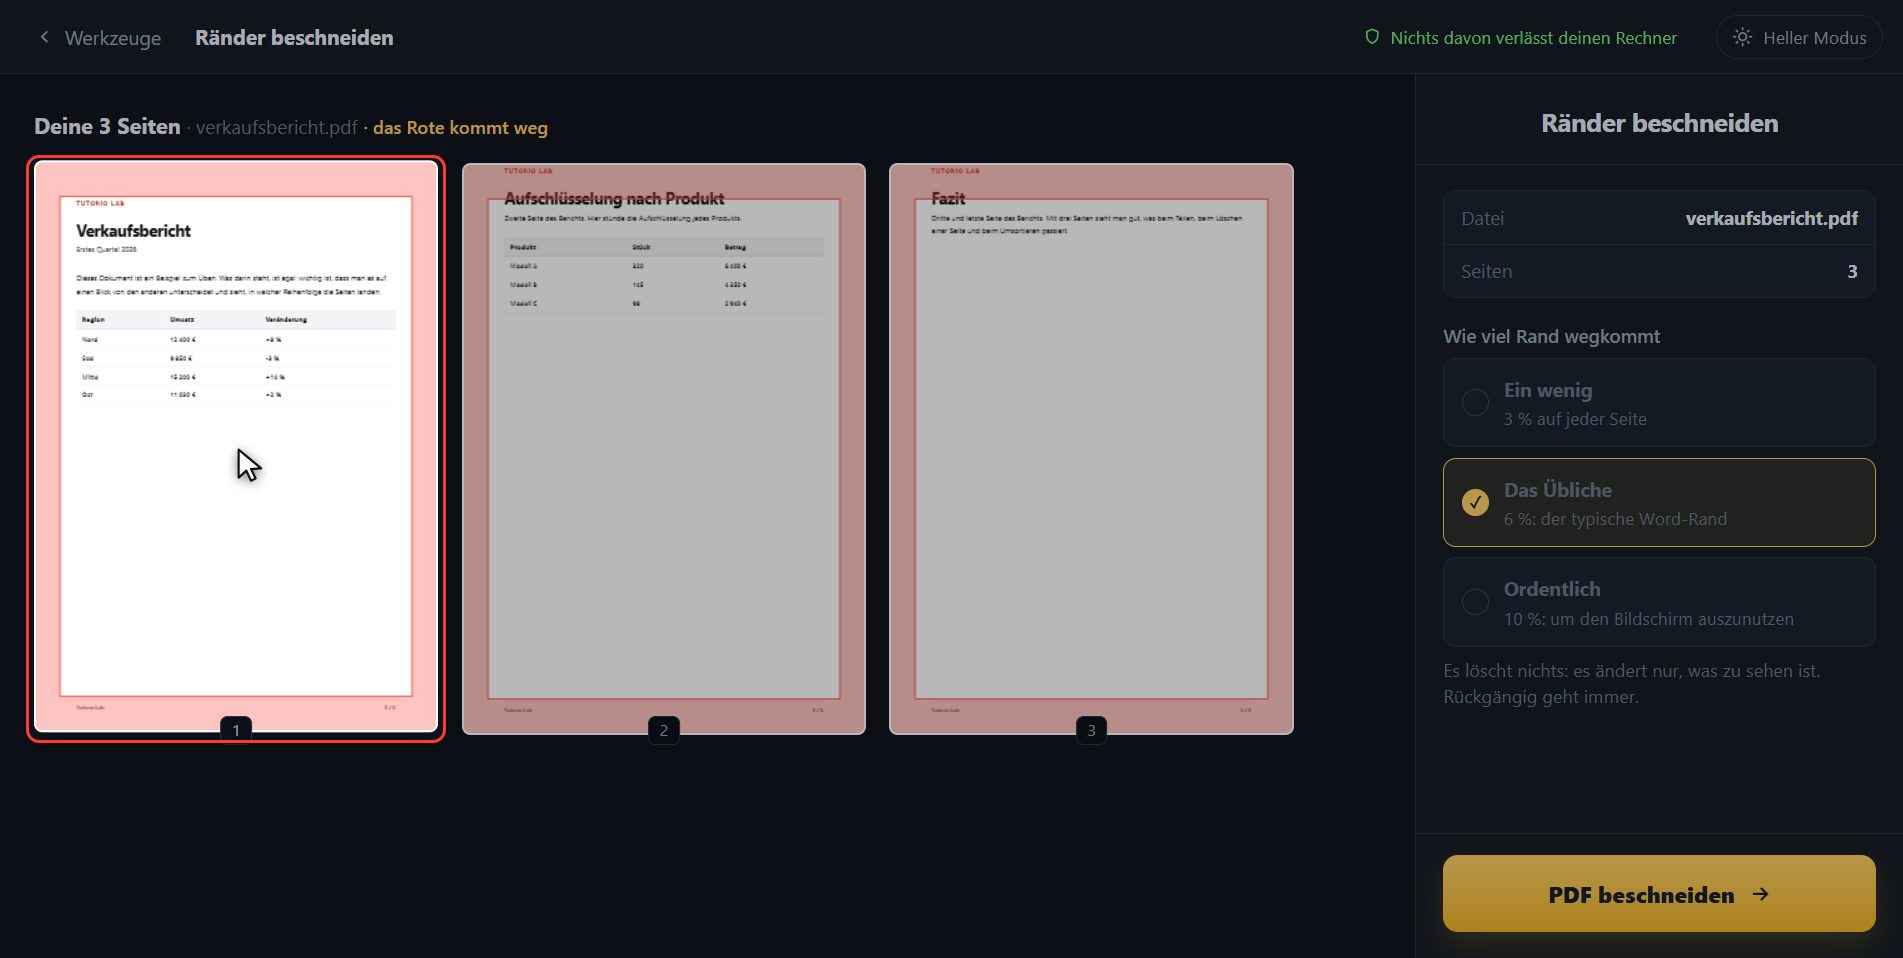
Task: Select the Ein wenig 3 % option
Action: (x=1658, y=403)
